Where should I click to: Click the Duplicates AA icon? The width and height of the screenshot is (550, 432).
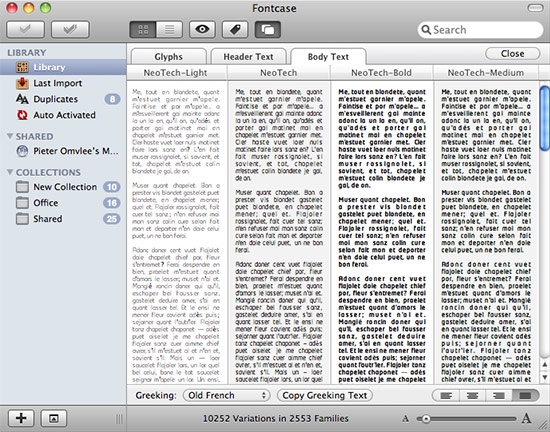tap(22, 99)
